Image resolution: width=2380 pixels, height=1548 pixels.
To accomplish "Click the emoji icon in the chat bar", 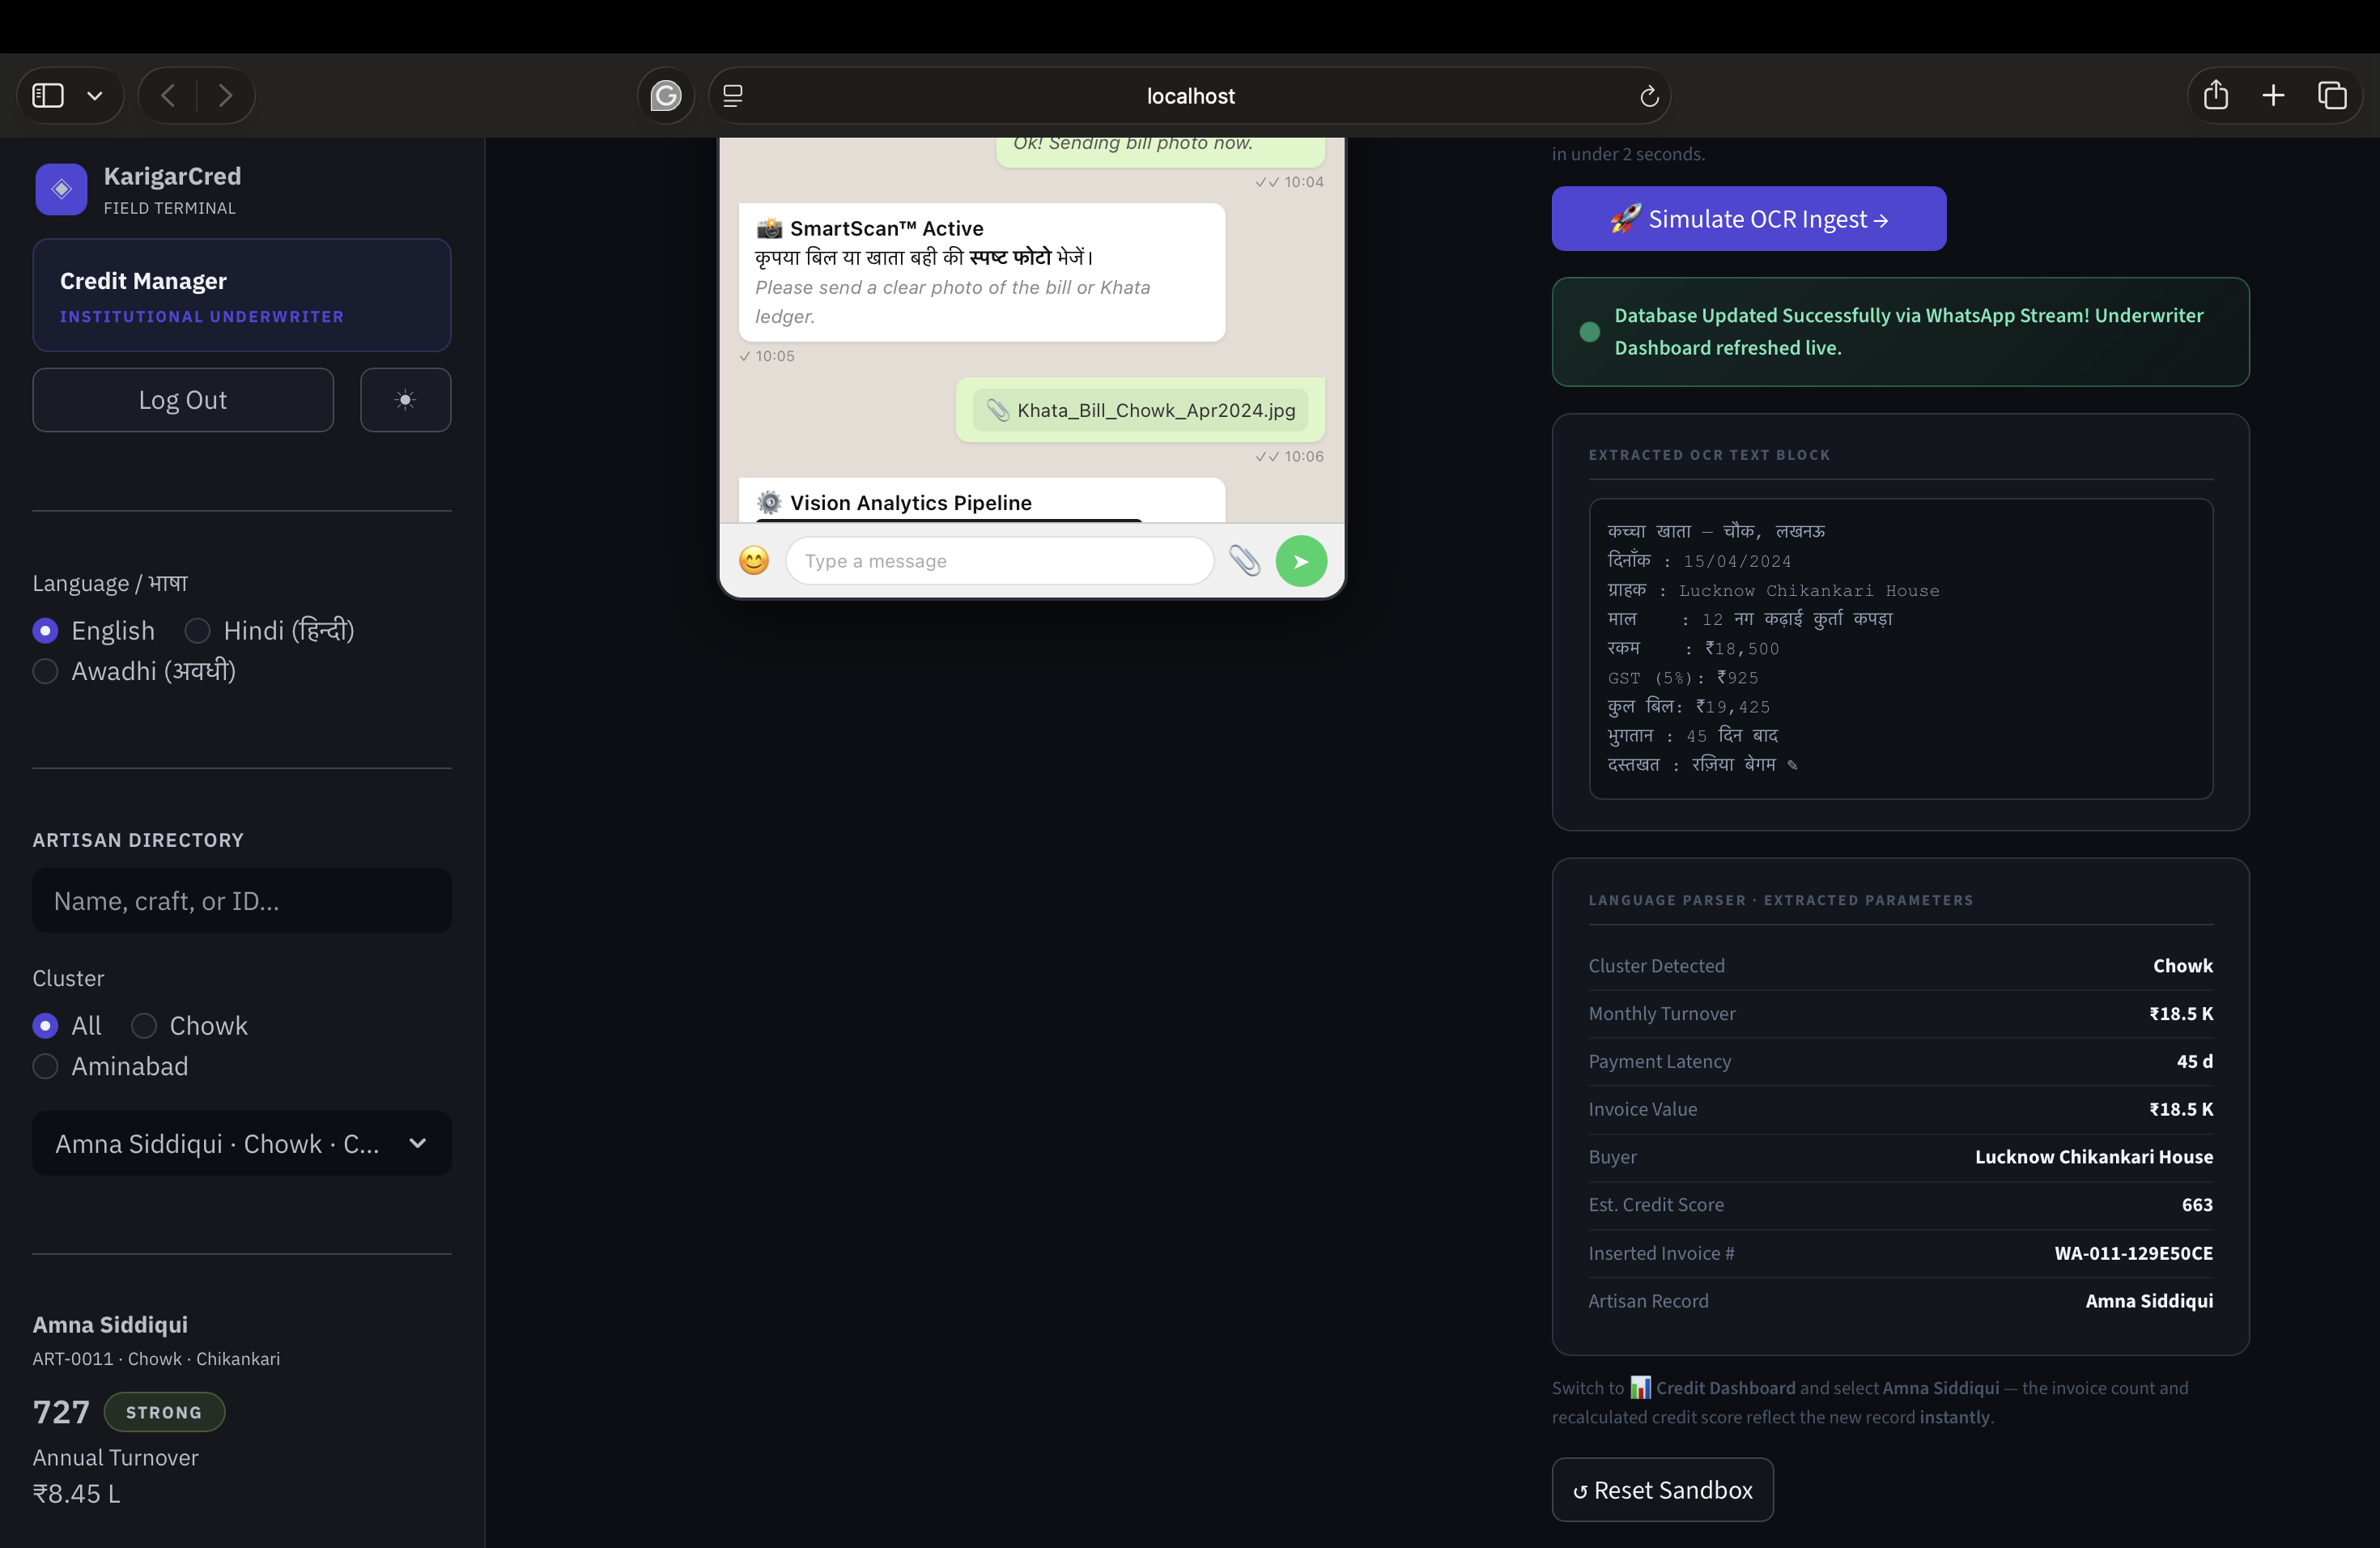I will coord(753,561).
